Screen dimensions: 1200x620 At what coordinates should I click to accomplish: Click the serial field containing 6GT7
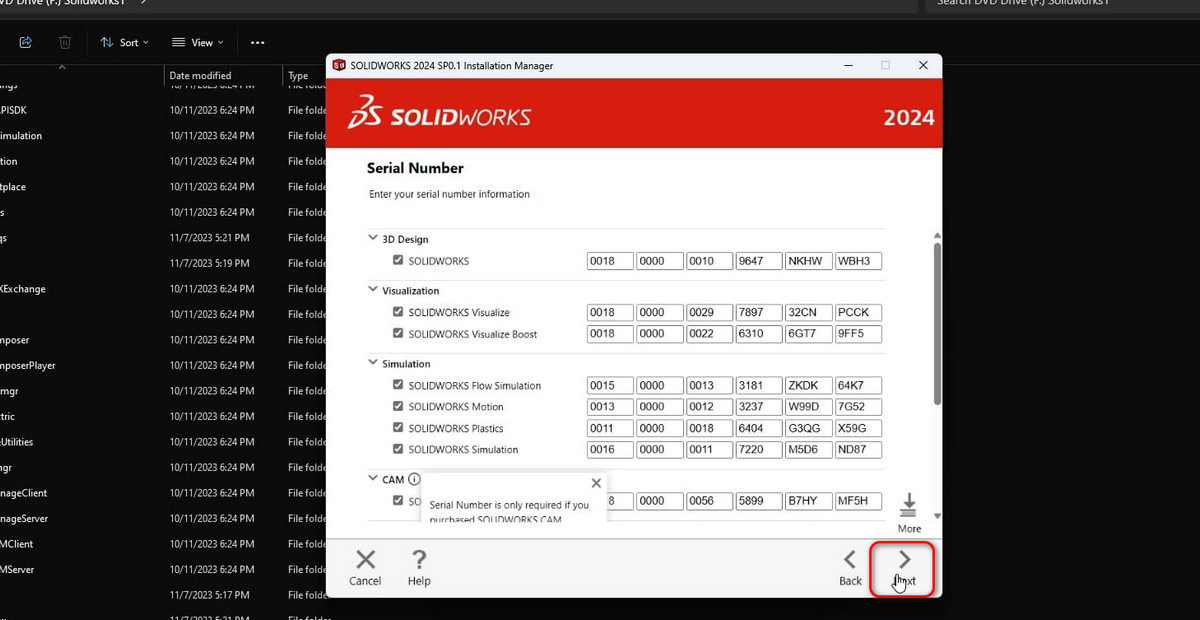808,334
